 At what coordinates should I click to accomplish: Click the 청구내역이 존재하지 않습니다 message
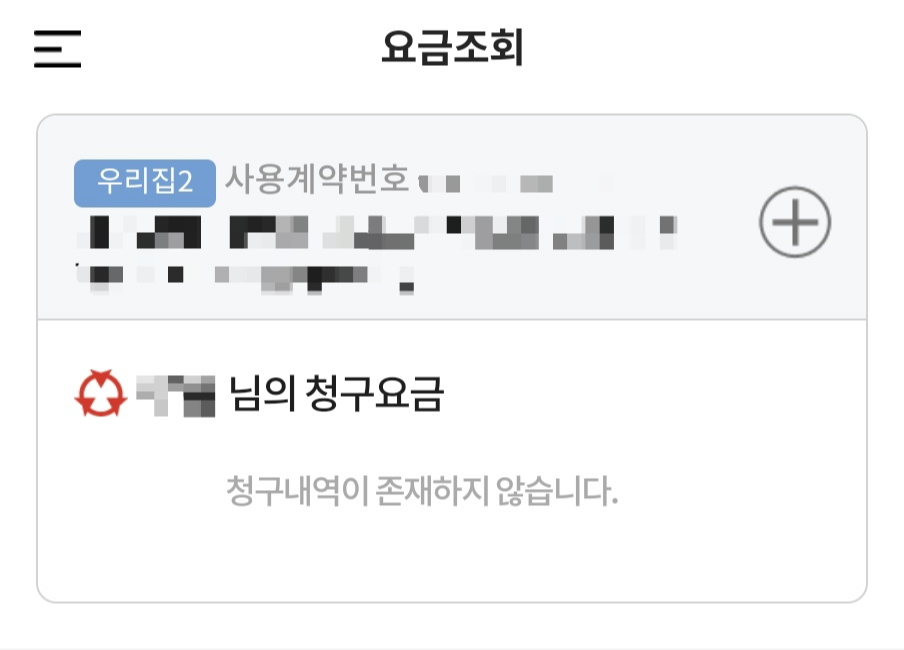point(422,491)
